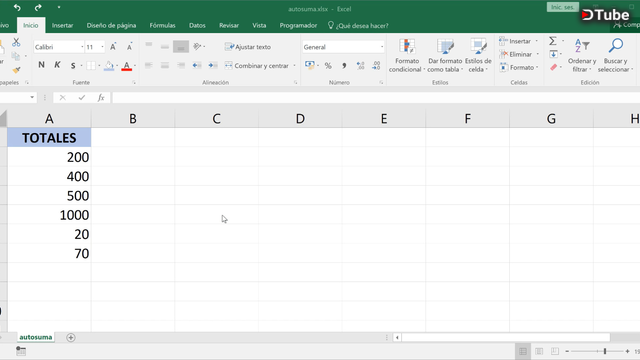This screenshot has height=360, width=640.
Task: Click the Cut scissors icon
Action: [x=16, y=42]
